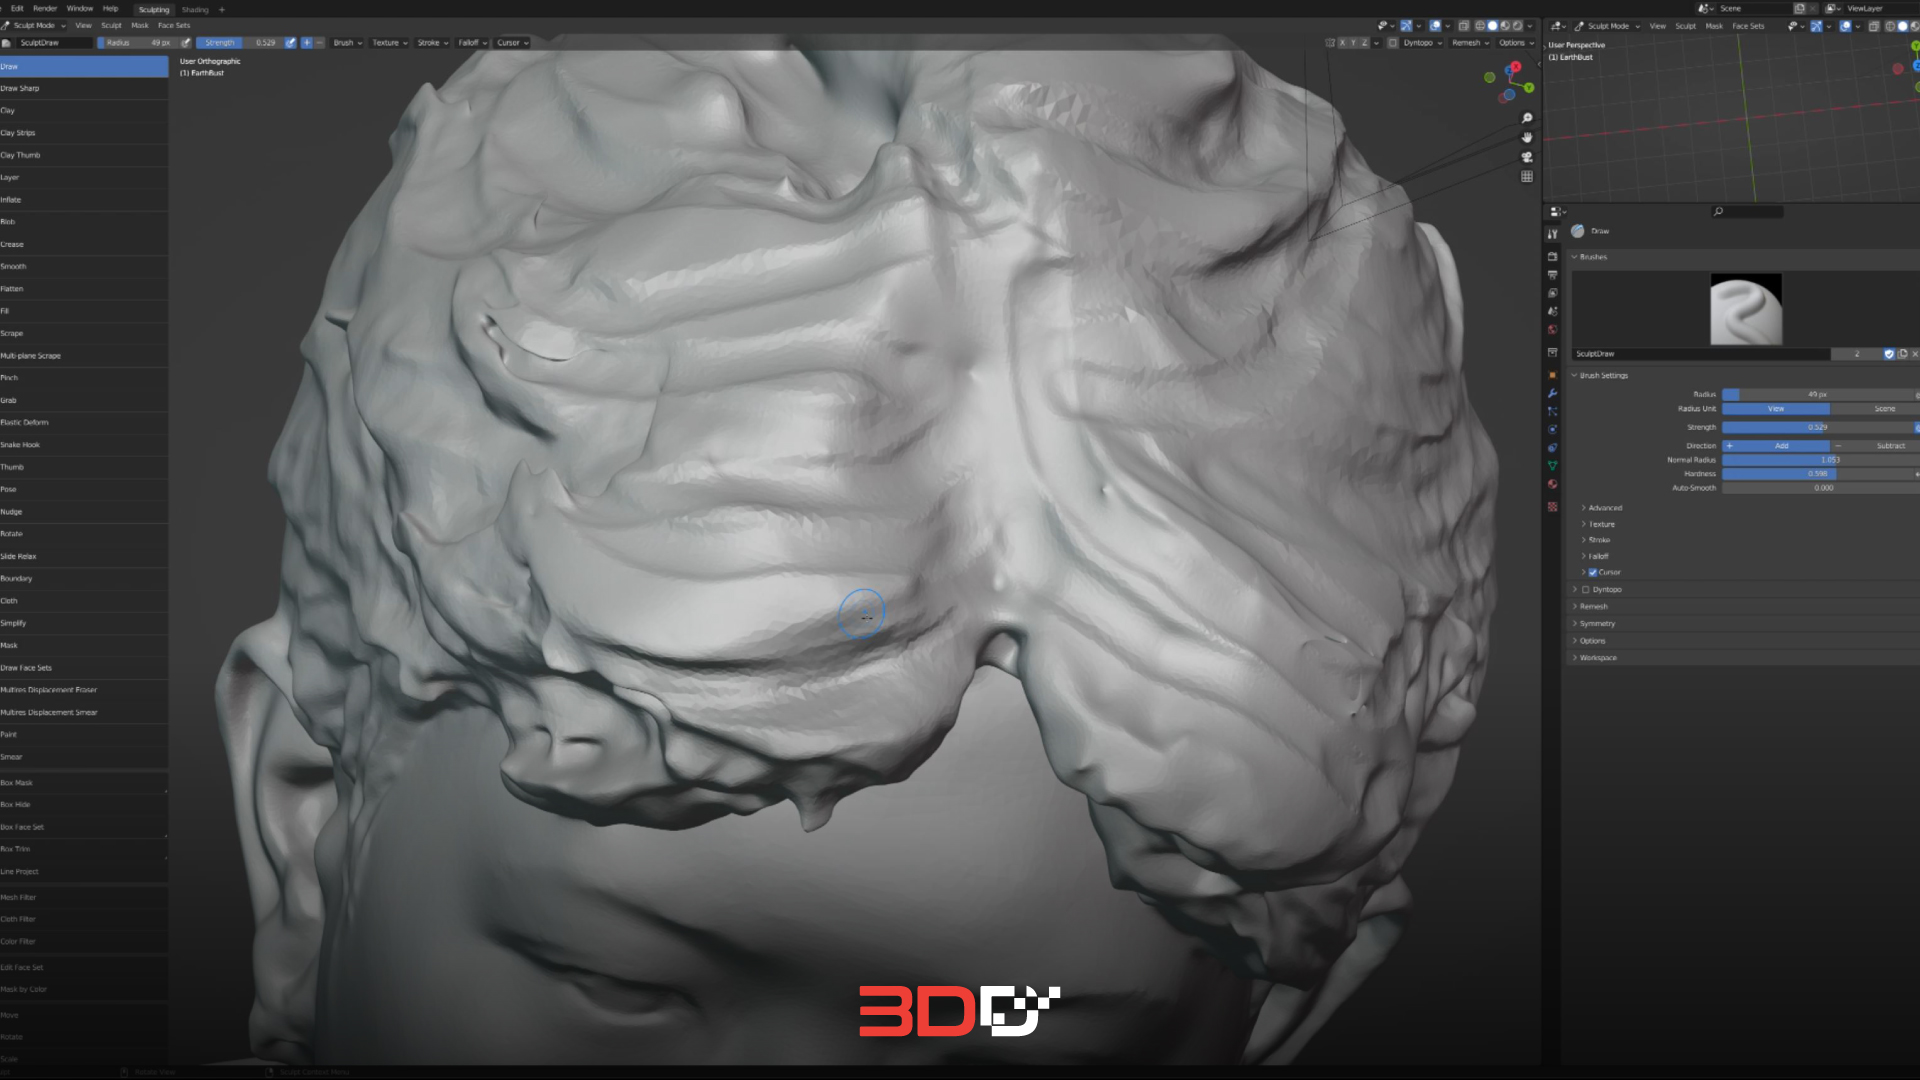Image resolution: width=1920 pixels, height=1080 pixels.
Task: Open the Falloff dropdown in header
Action: click(x=473, y=43)
